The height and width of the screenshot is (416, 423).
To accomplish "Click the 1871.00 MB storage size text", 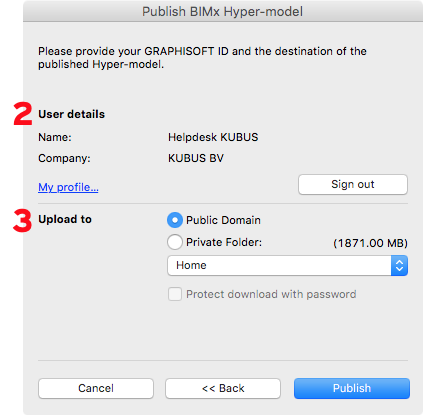I will click(x=370, y=243).
